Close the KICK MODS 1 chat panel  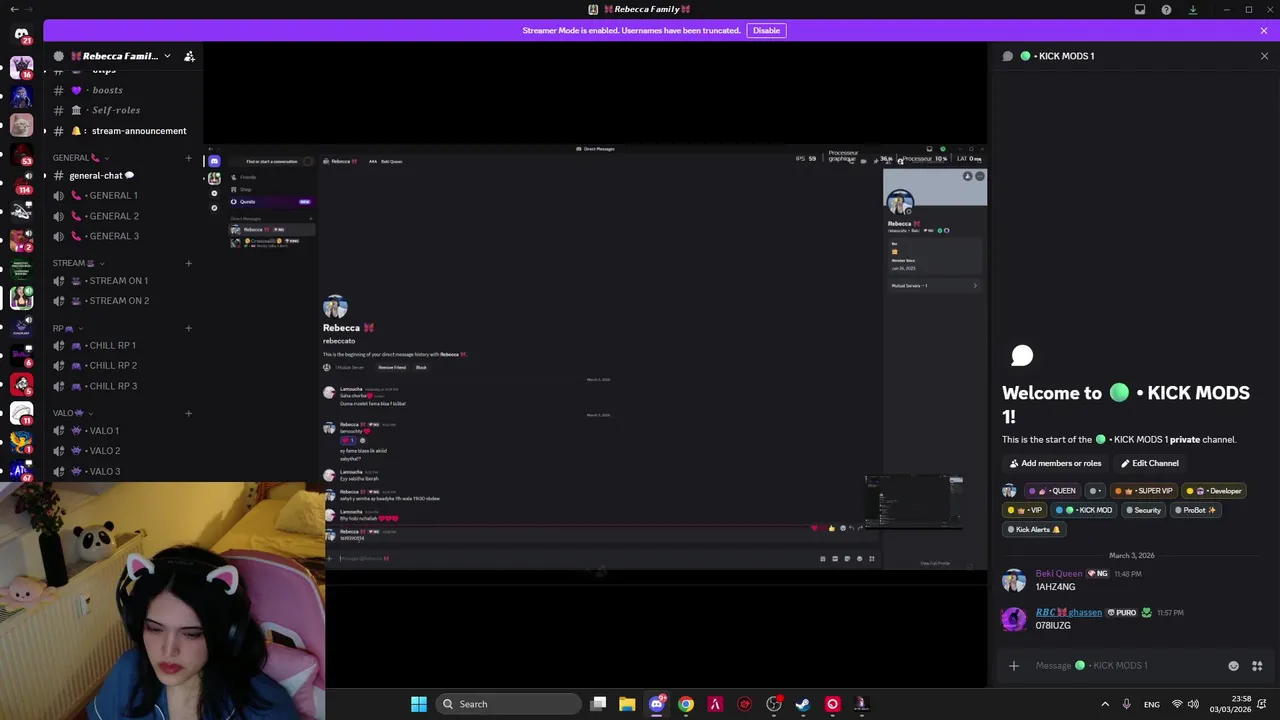point(1264,56)
